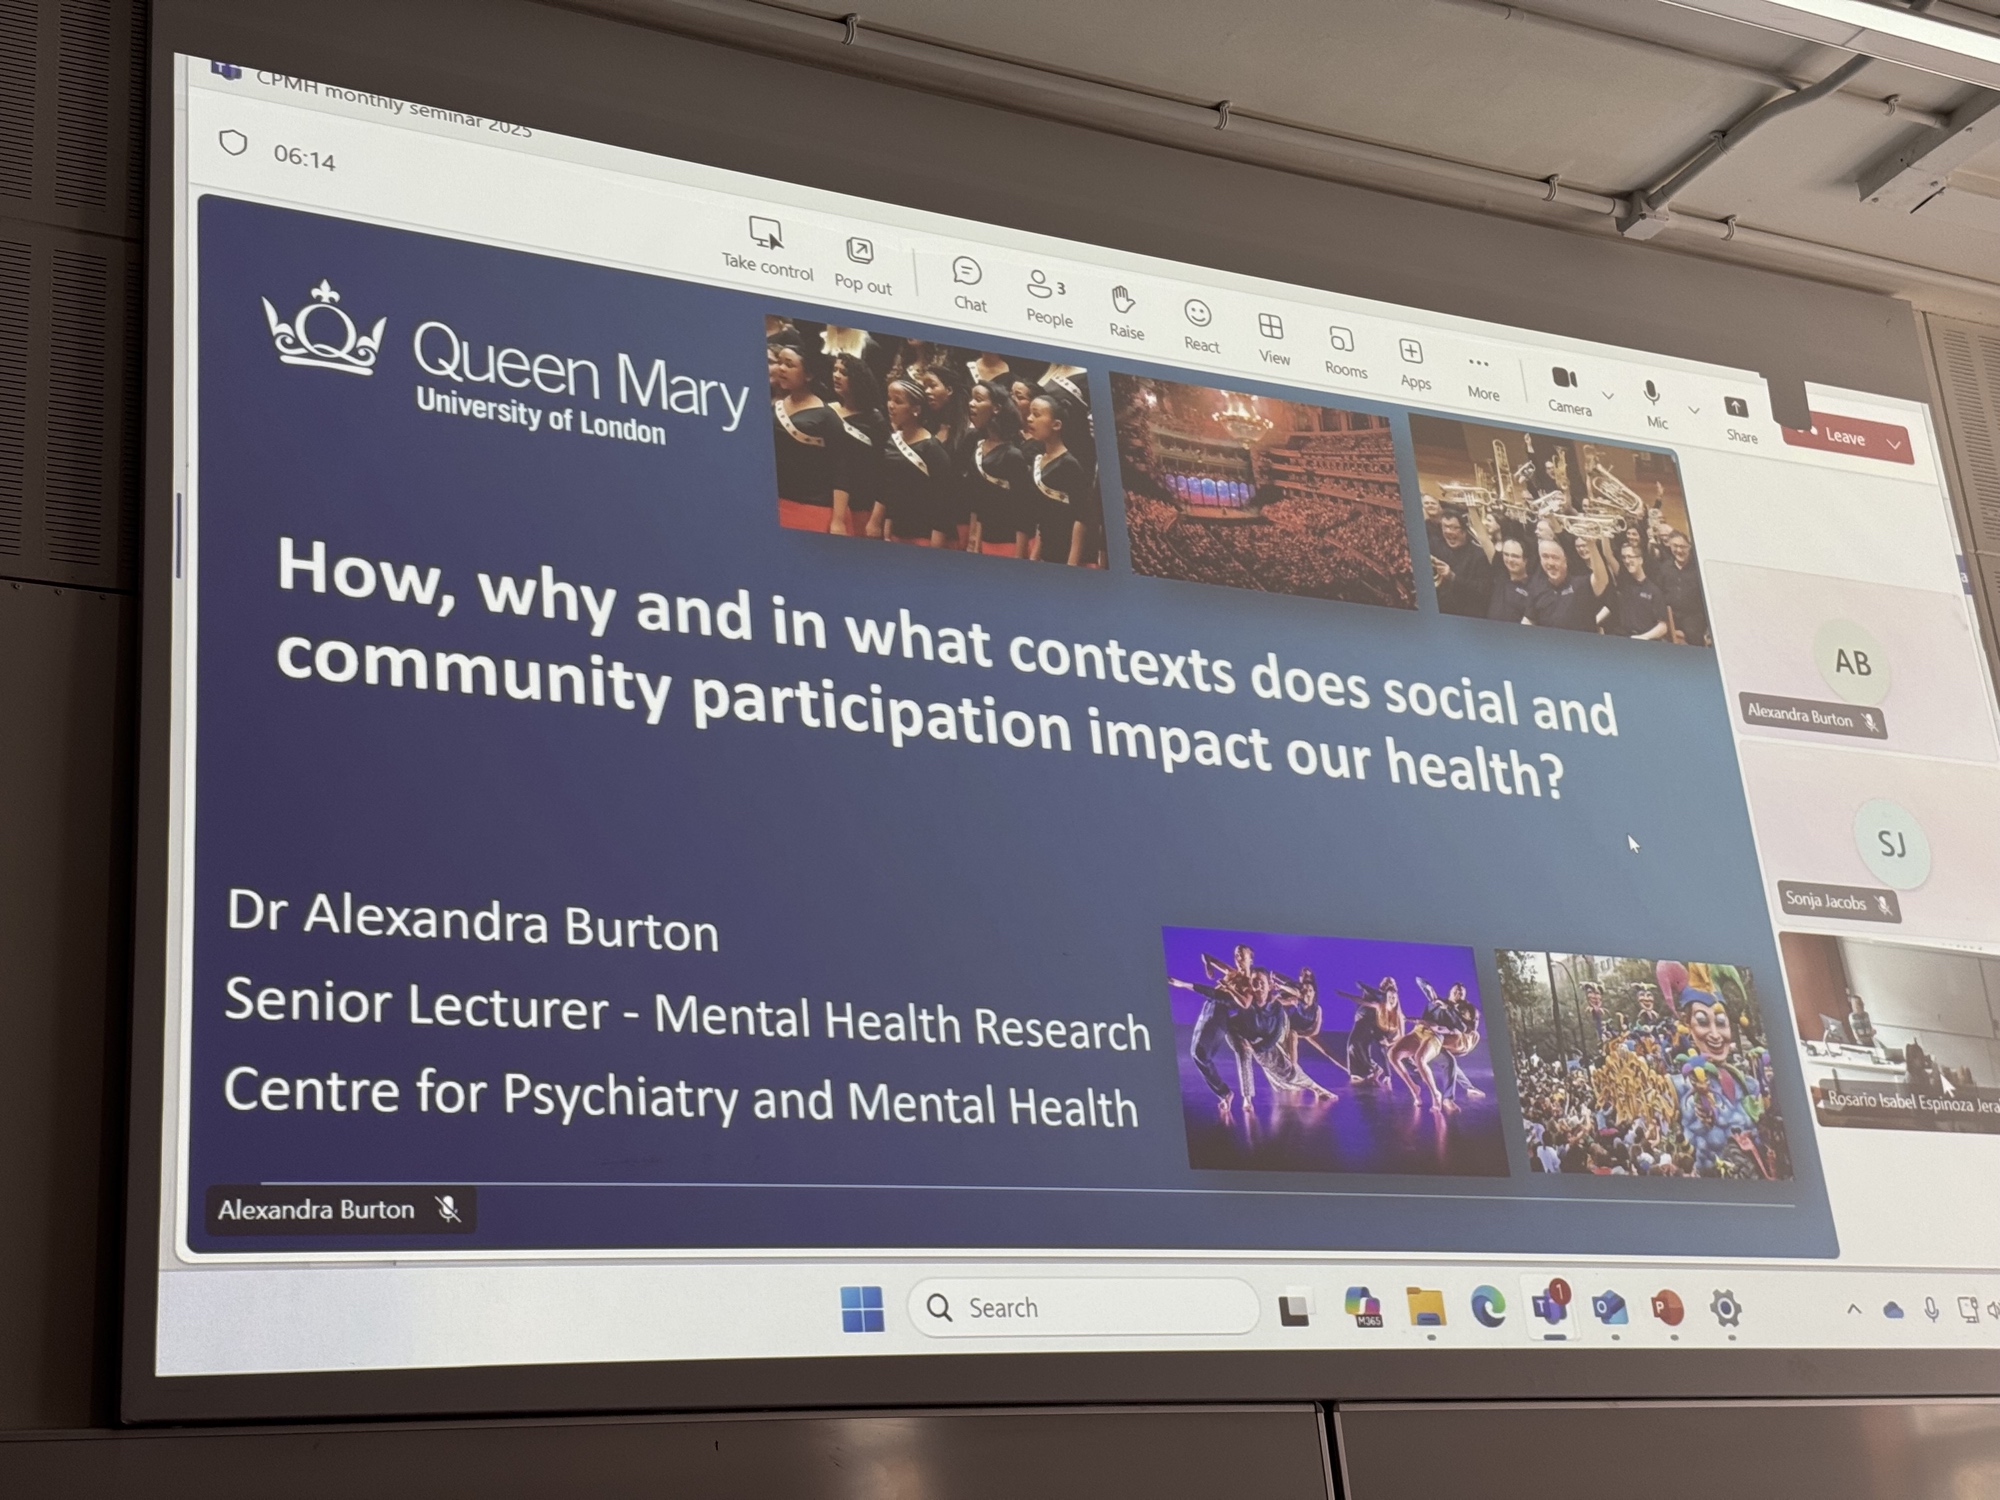This screenshot has height=1500, width=2000.
Task: Expand the Mic options chevron
Action: point(1694,410)
